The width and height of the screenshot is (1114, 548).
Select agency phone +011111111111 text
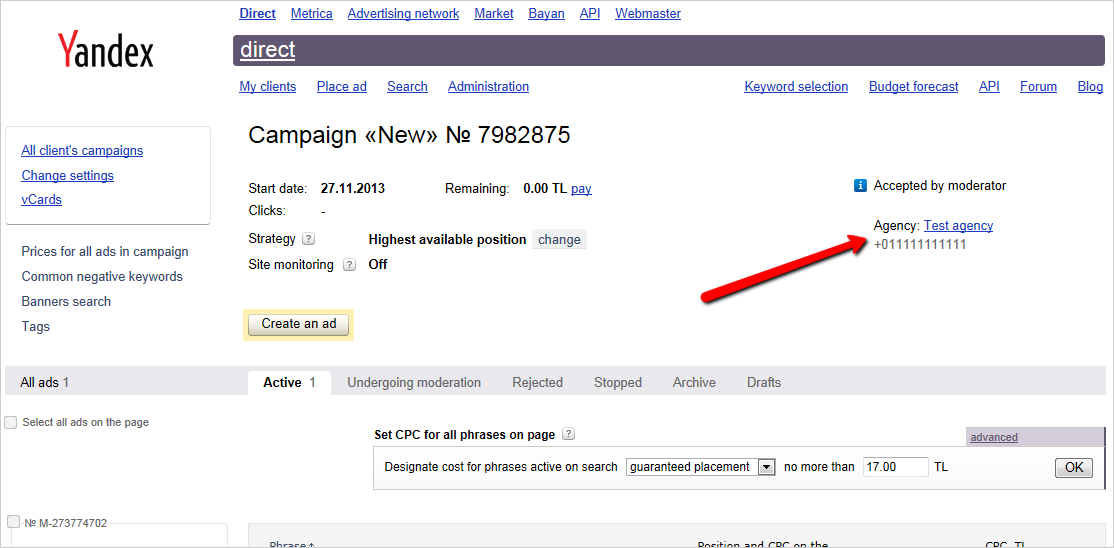pyautogui.click(x=920, y=245)
